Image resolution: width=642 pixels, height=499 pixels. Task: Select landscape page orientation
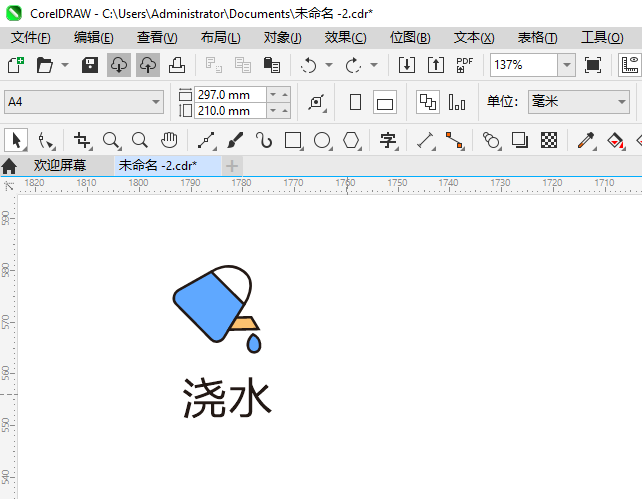click(x=385, y=102)
